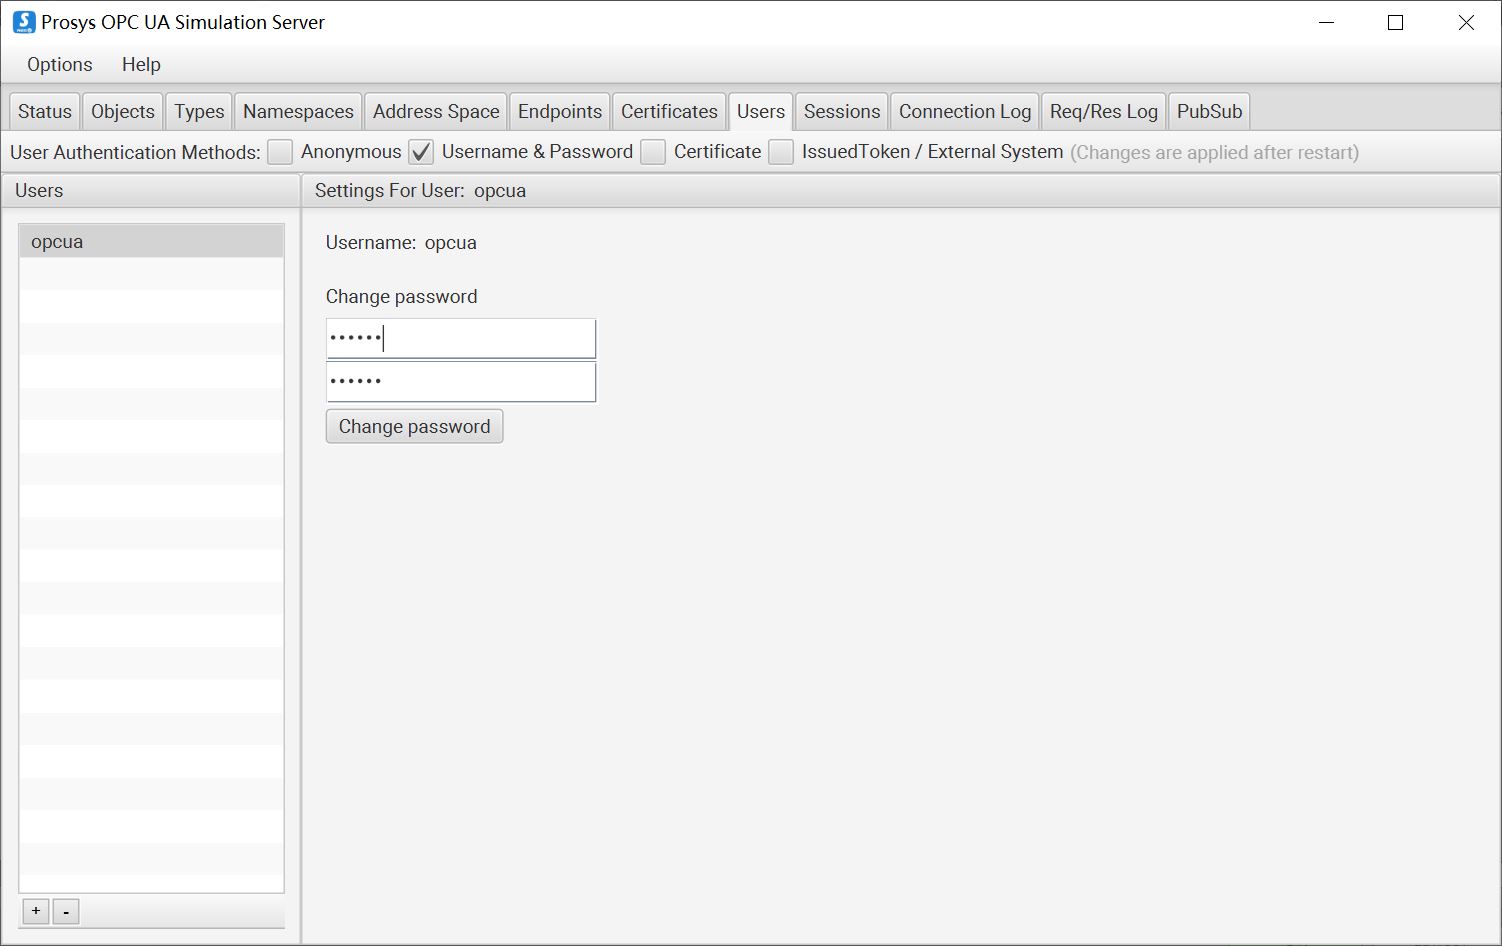Enable the Anonymous authentication checkbox
This screenshot has width=1502, height=946.
[280, 151]
